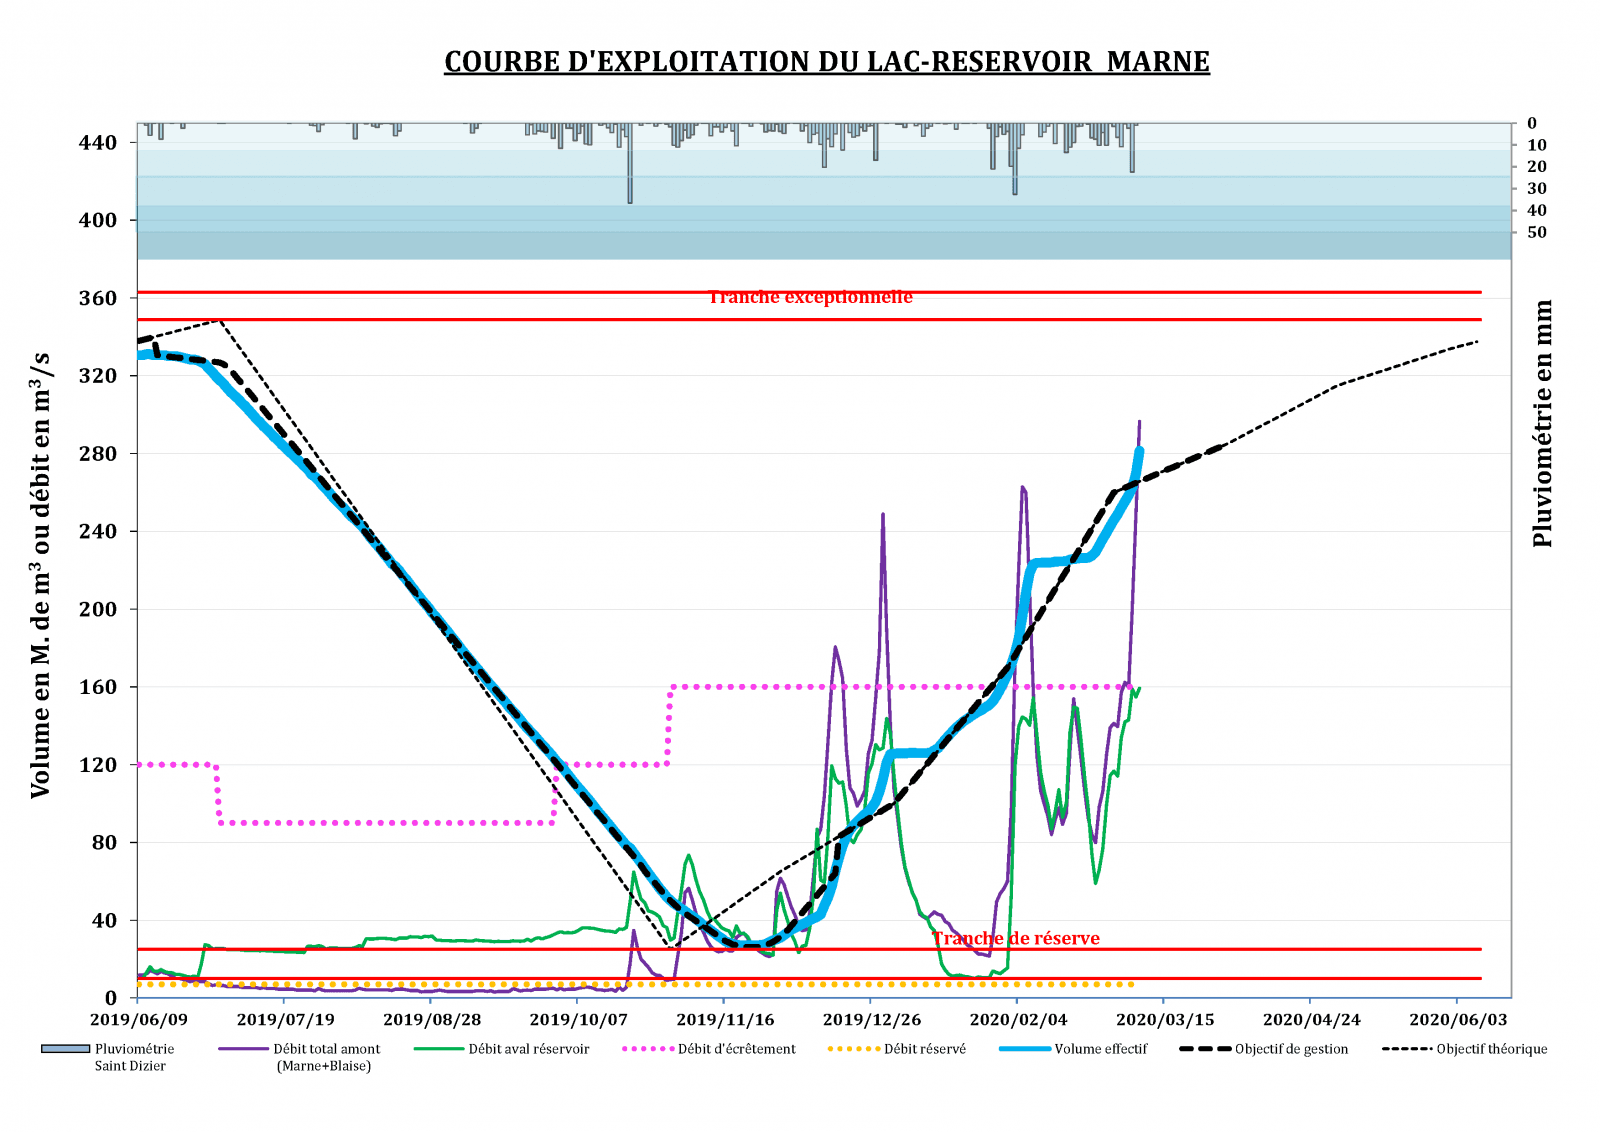Click the Tranche exceptionnelle red label
The image size is (1600, 1132).
tap(810, 297)
